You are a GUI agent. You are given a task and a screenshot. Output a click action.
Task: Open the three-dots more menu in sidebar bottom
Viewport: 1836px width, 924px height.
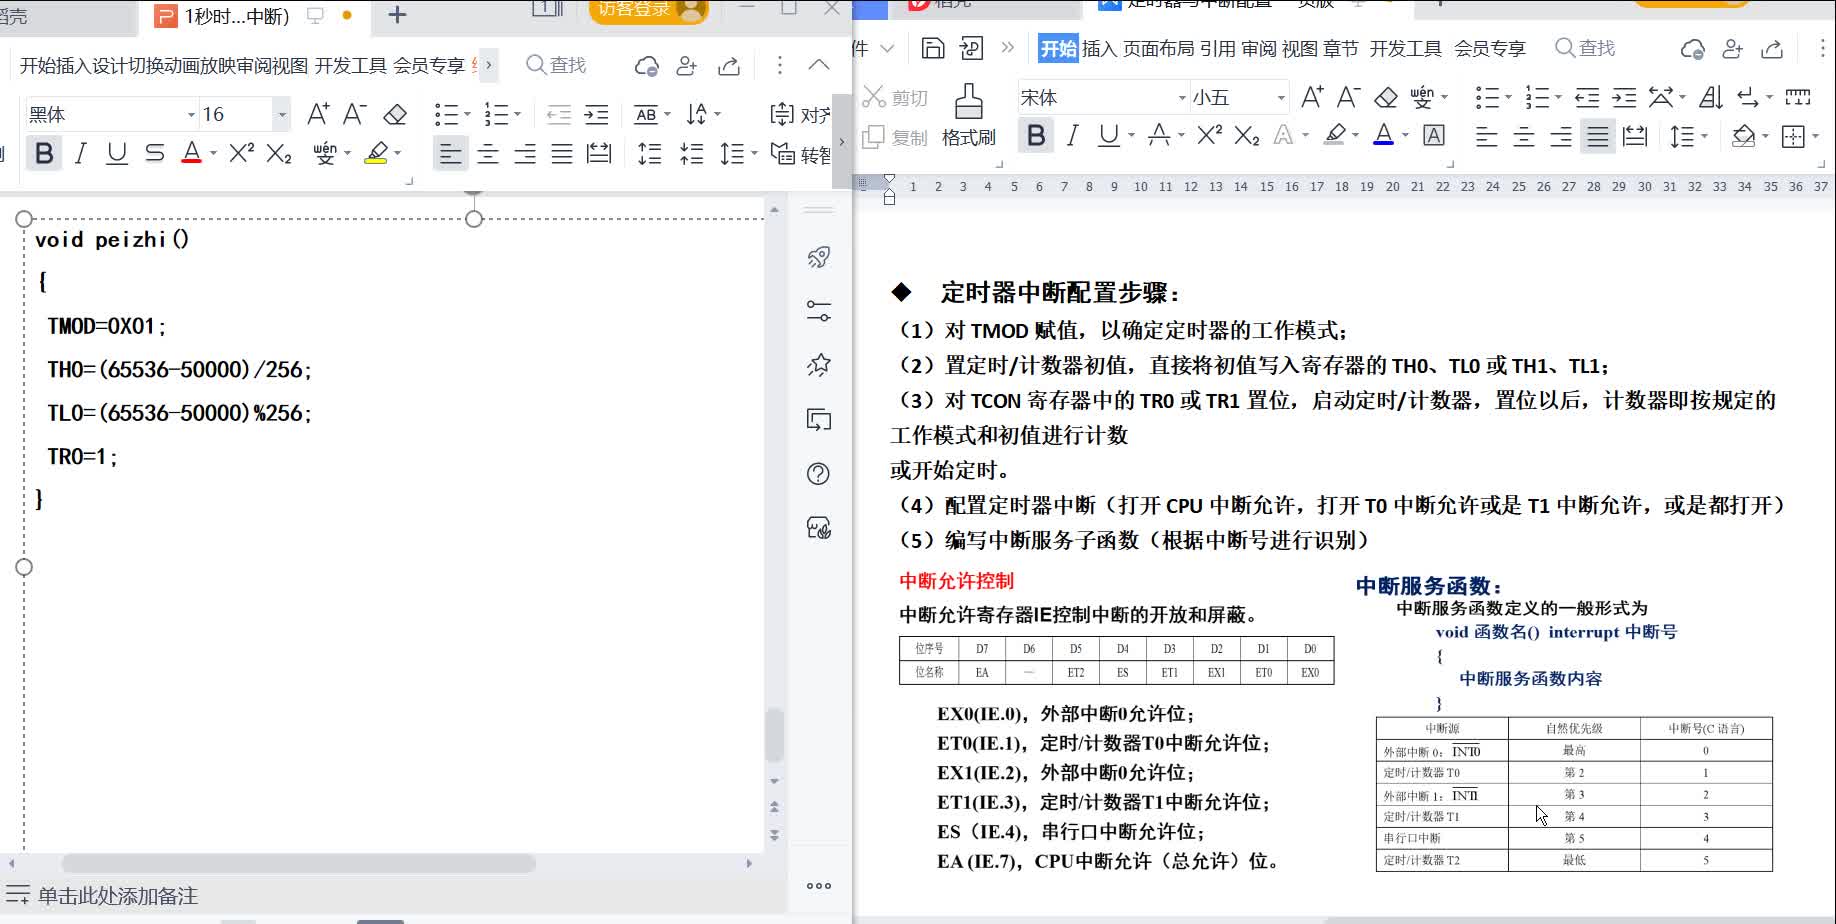click(819, 886)
